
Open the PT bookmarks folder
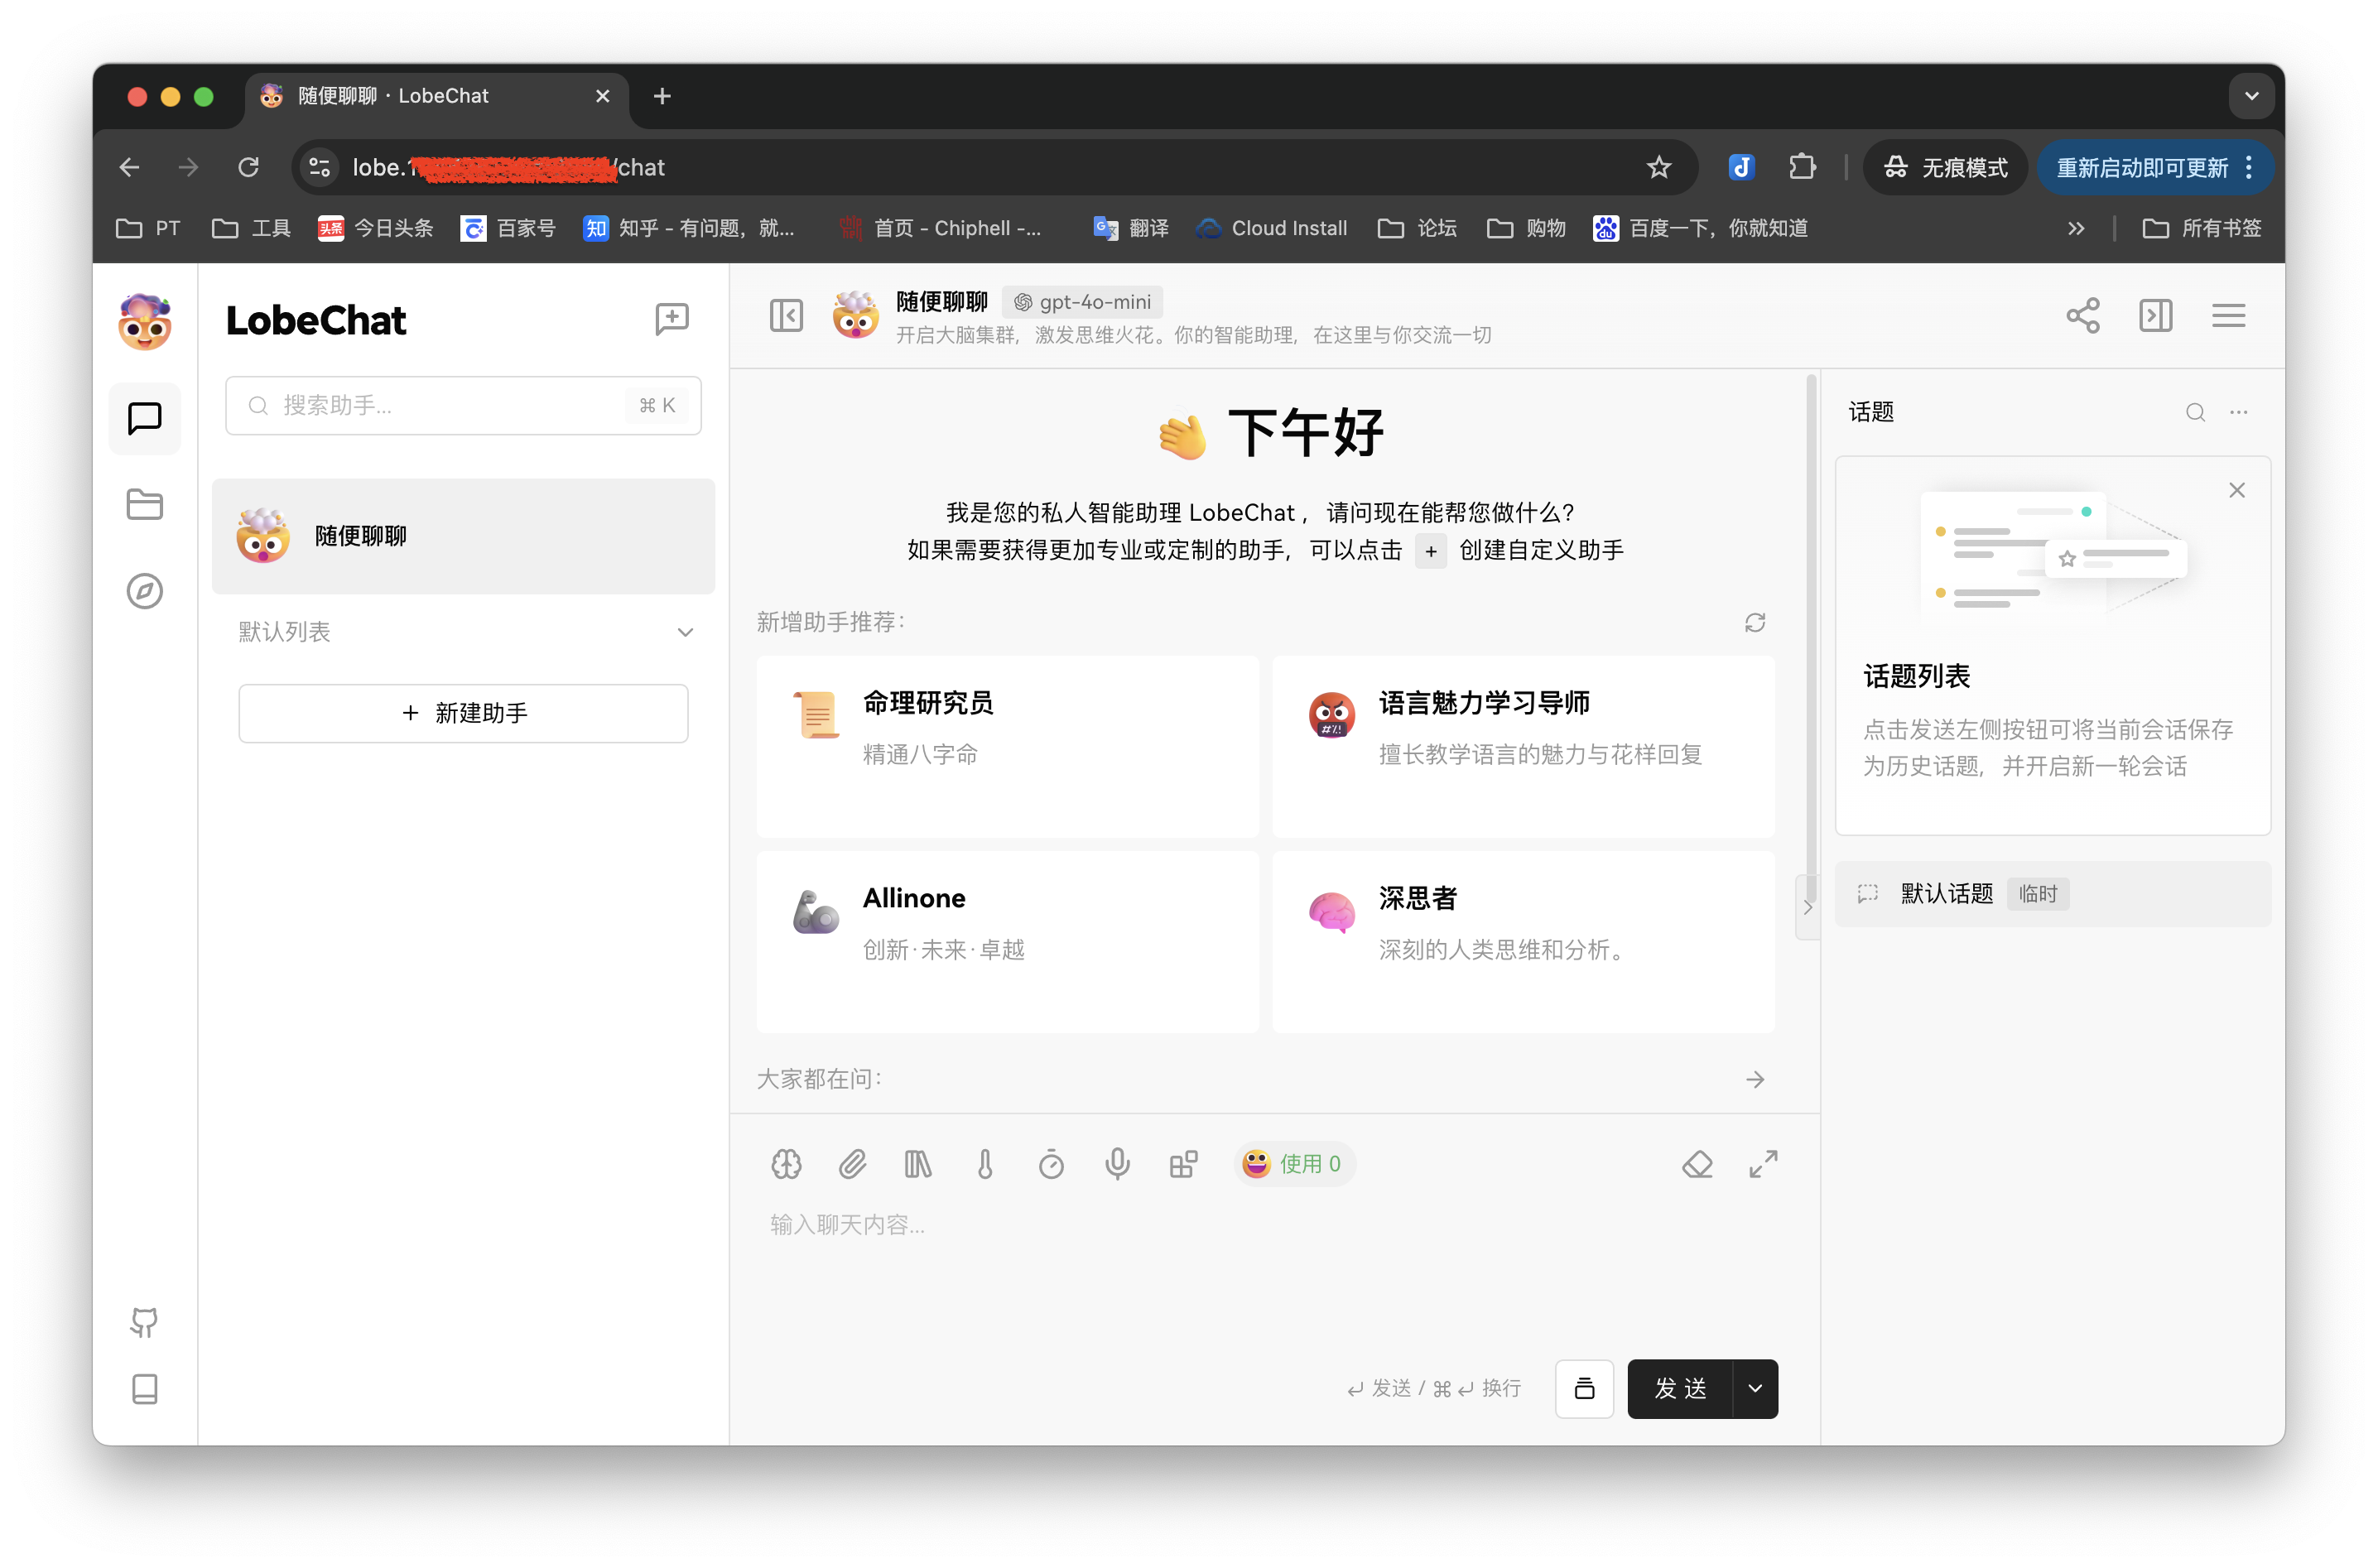148,228
